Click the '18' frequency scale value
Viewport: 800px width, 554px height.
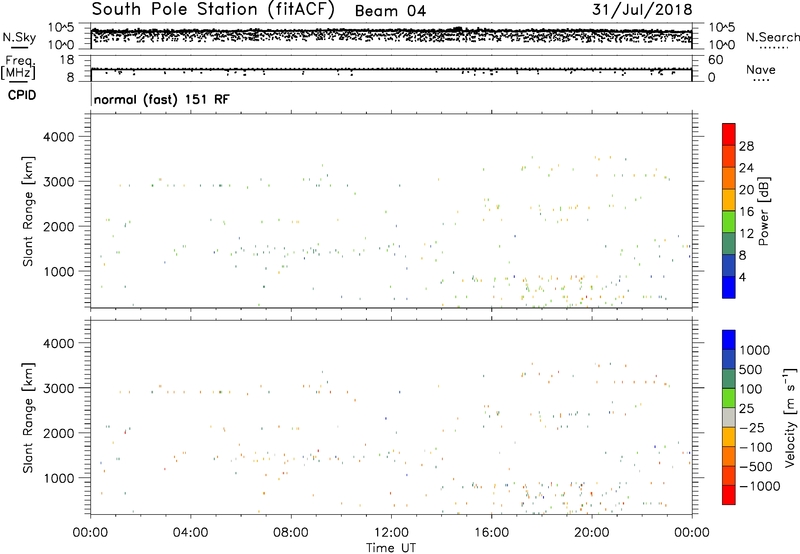(66, 60)
